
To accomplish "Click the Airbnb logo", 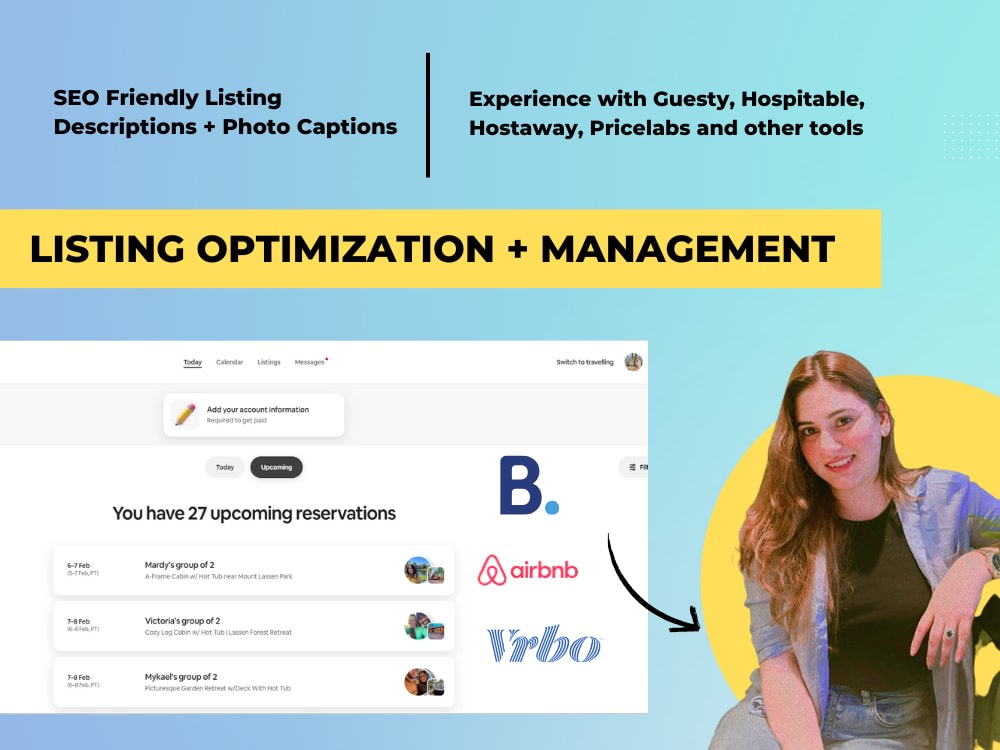I will pos(527,570).
